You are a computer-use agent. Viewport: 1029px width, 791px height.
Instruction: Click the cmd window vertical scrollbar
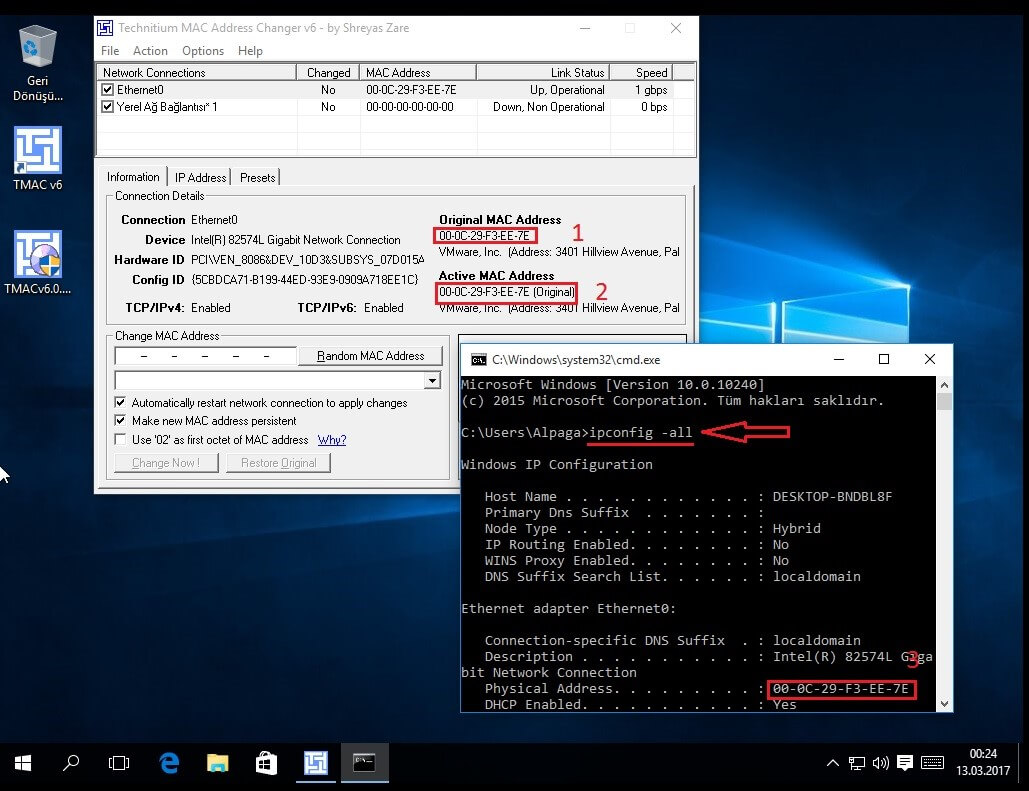(944, 550)
